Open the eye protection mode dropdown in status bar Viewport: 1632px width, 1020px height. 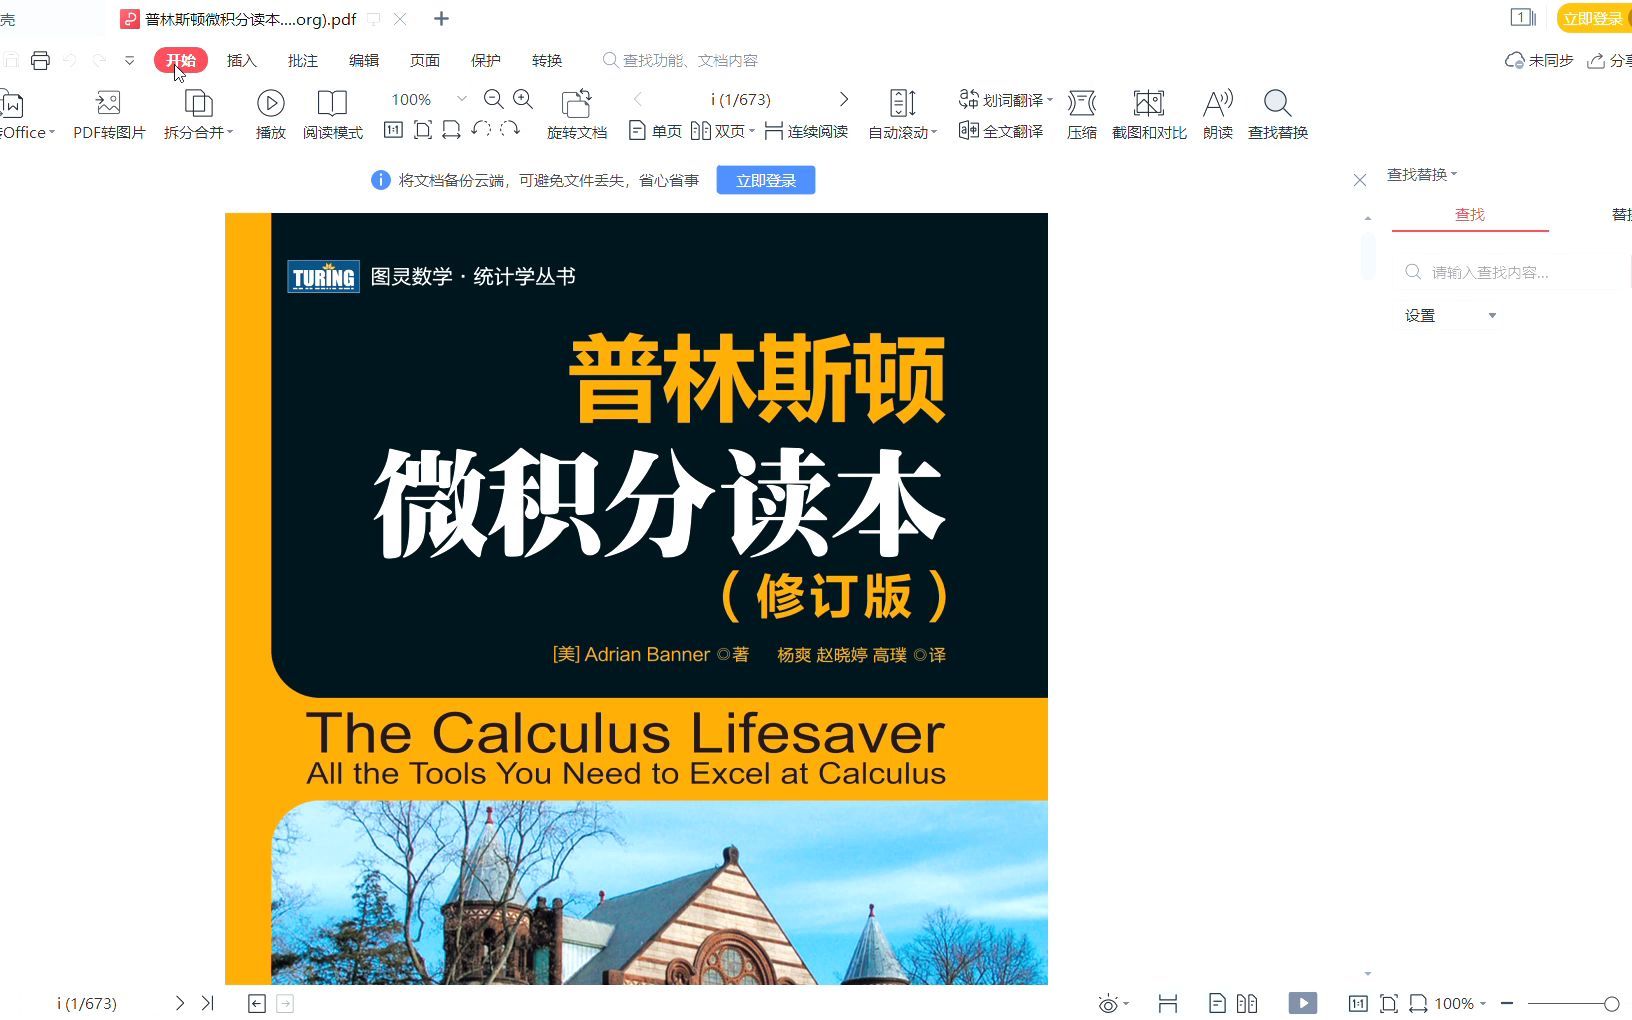pyautogui.click(x=1113, y=1004)
